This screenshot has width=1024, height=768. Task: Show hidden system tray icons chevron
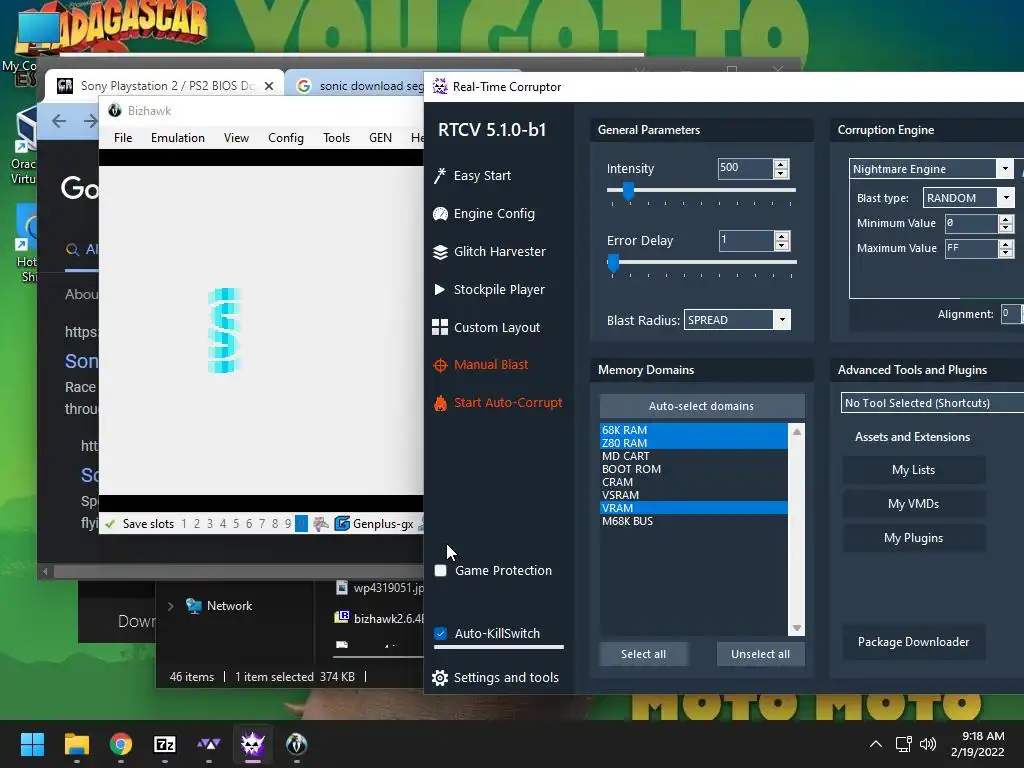click(876, 744)
